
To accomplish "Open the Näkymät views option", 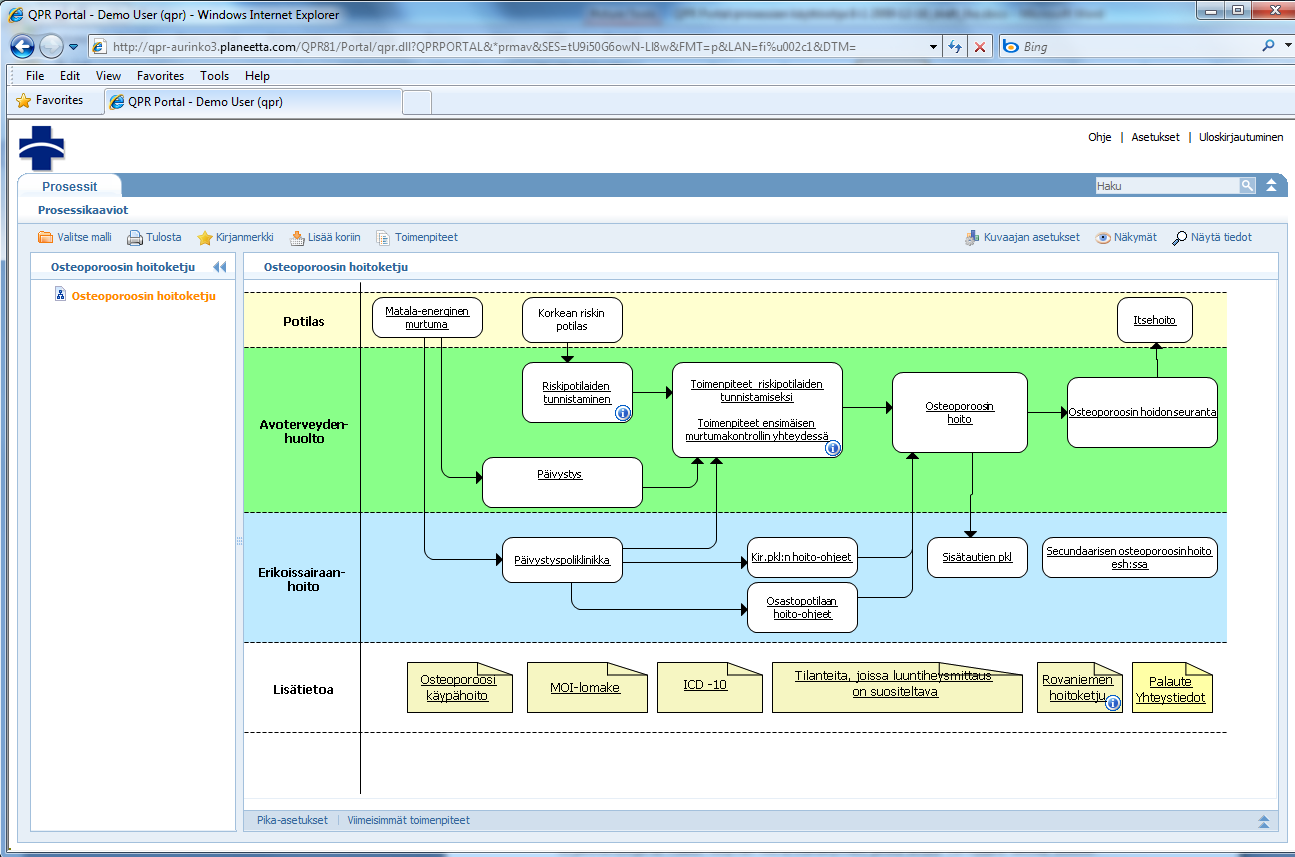I will (x=1126, y=238).
